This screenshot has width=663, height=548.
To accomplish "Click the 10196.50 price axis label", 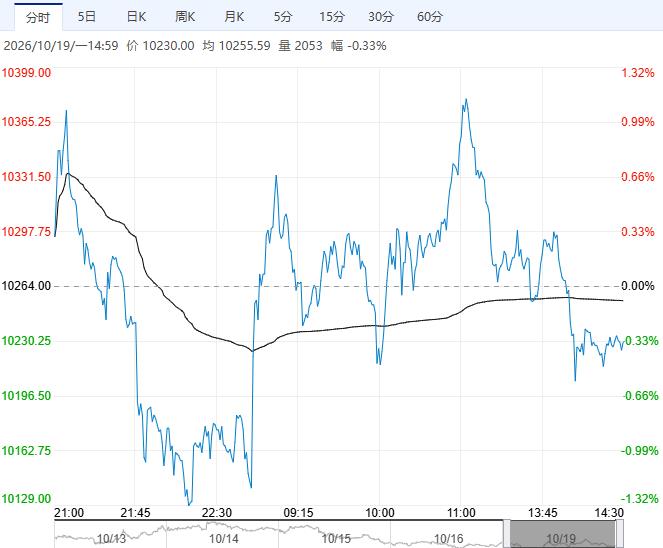I will coord(26,396).
